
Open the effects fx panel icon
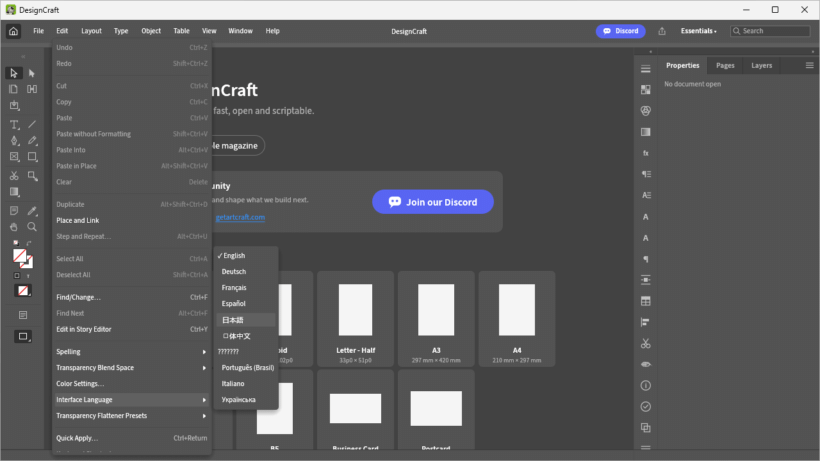point(646,153)
